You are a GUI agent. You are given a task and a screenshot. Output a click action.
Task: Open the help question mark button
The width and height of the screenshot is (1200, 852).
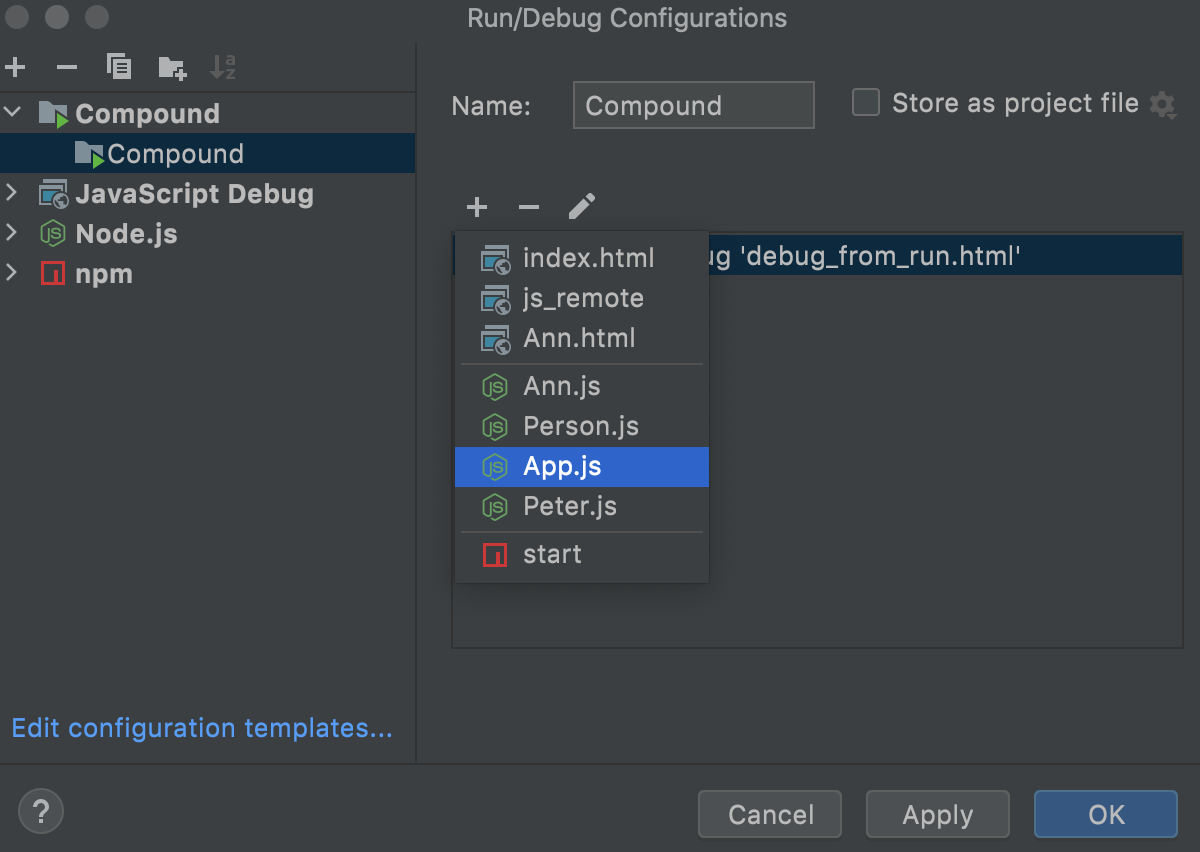coord(41,811)
